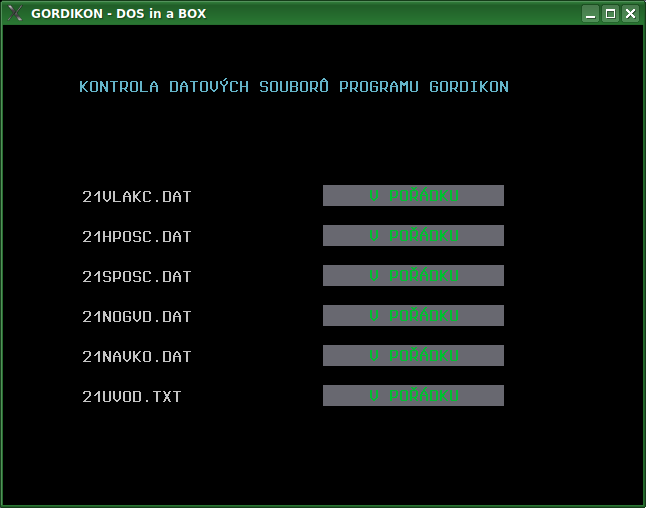The height and width of the screenshot is (508, 646).
Task: Select the 21SPOSC.DAT file name
Action: click(x=136, y=276)
